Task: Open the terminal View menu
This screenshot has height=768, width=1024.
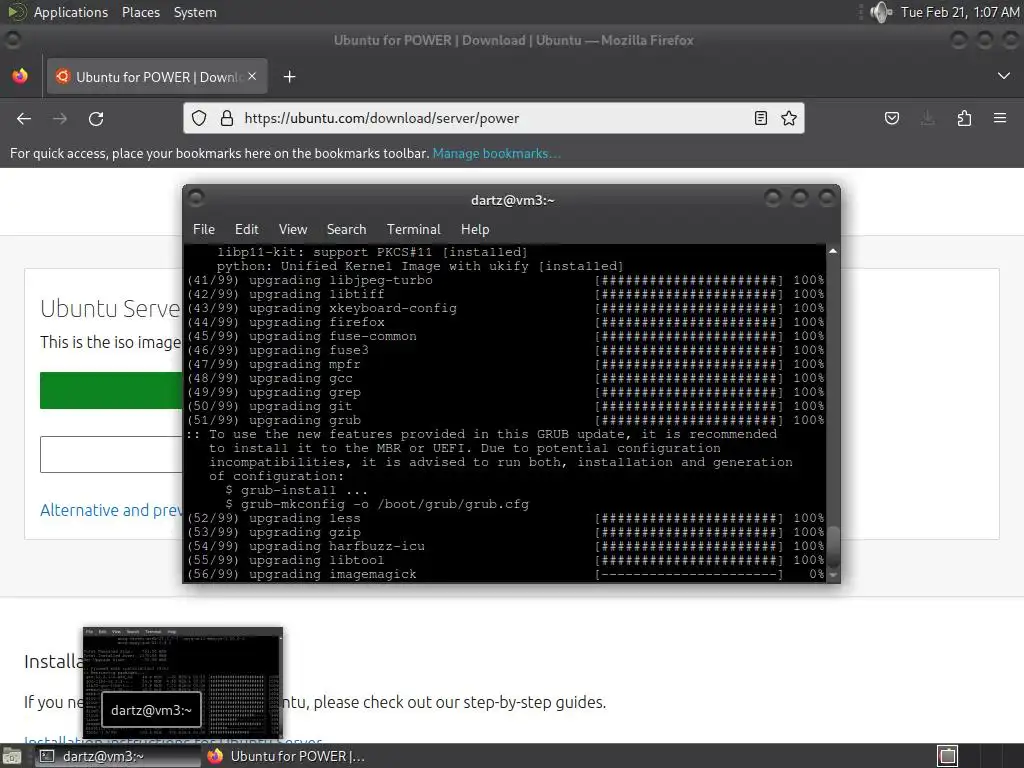Action: click(293, 229)
